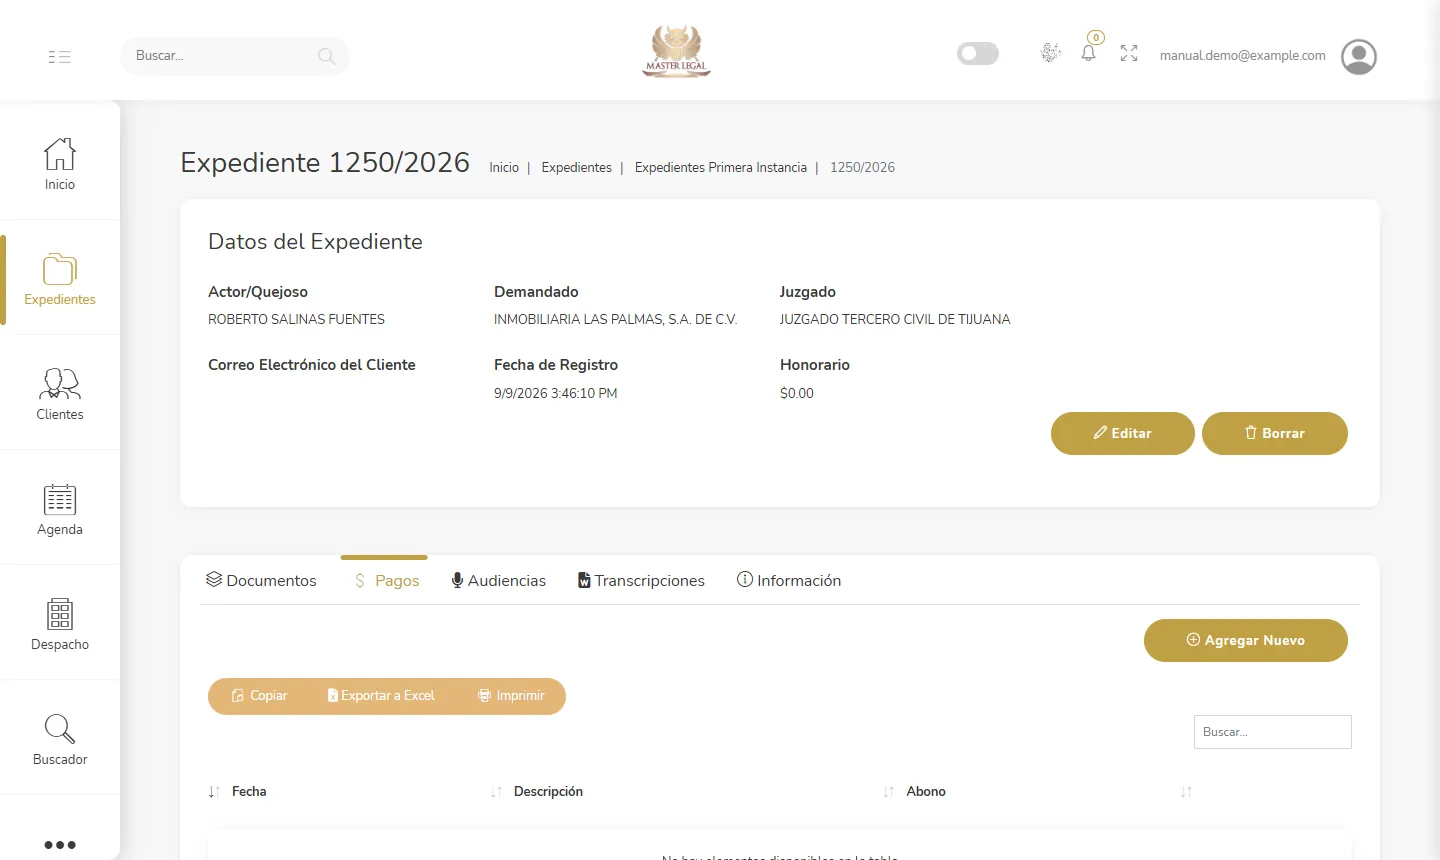The height and width of the screenshot is (860, 1440).
Task: Click the 1250/2026 breadcrumb text
Action: click(x=862, y=168)
